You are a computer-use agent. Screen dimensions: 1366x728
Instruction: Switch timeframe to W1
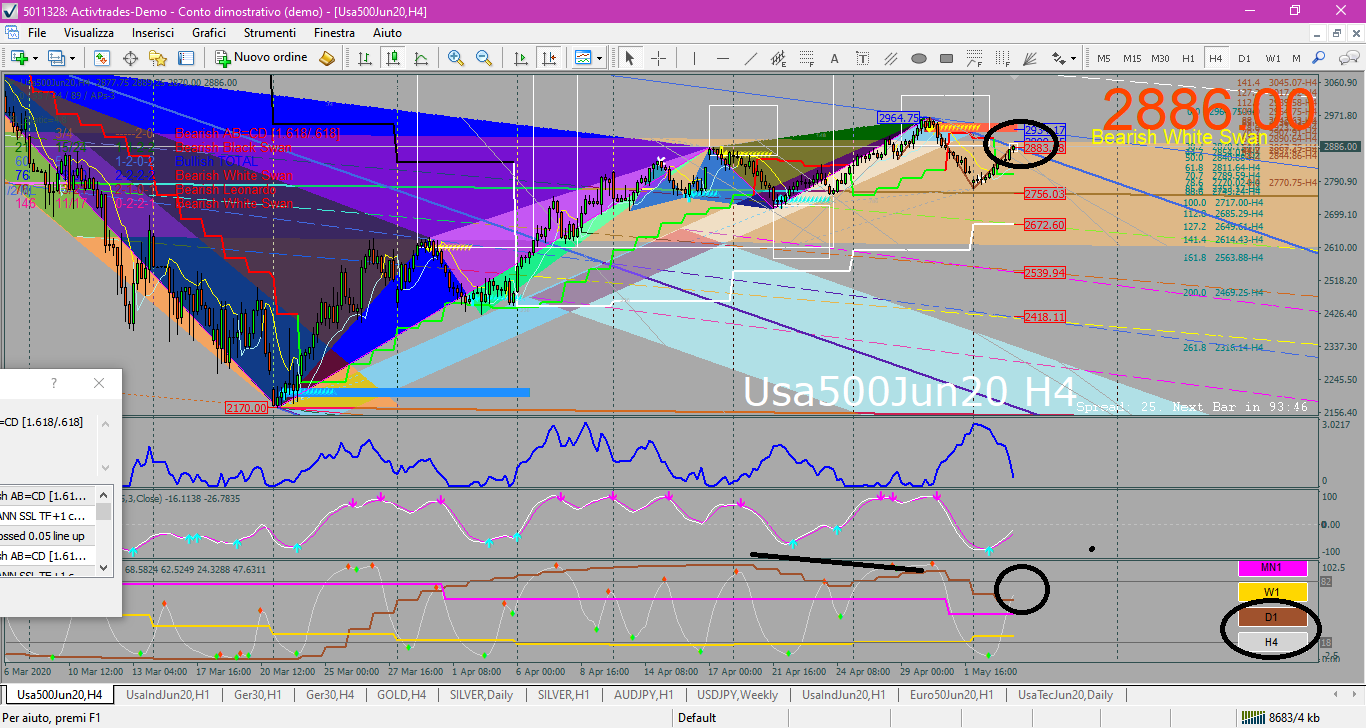[1273, 58]
